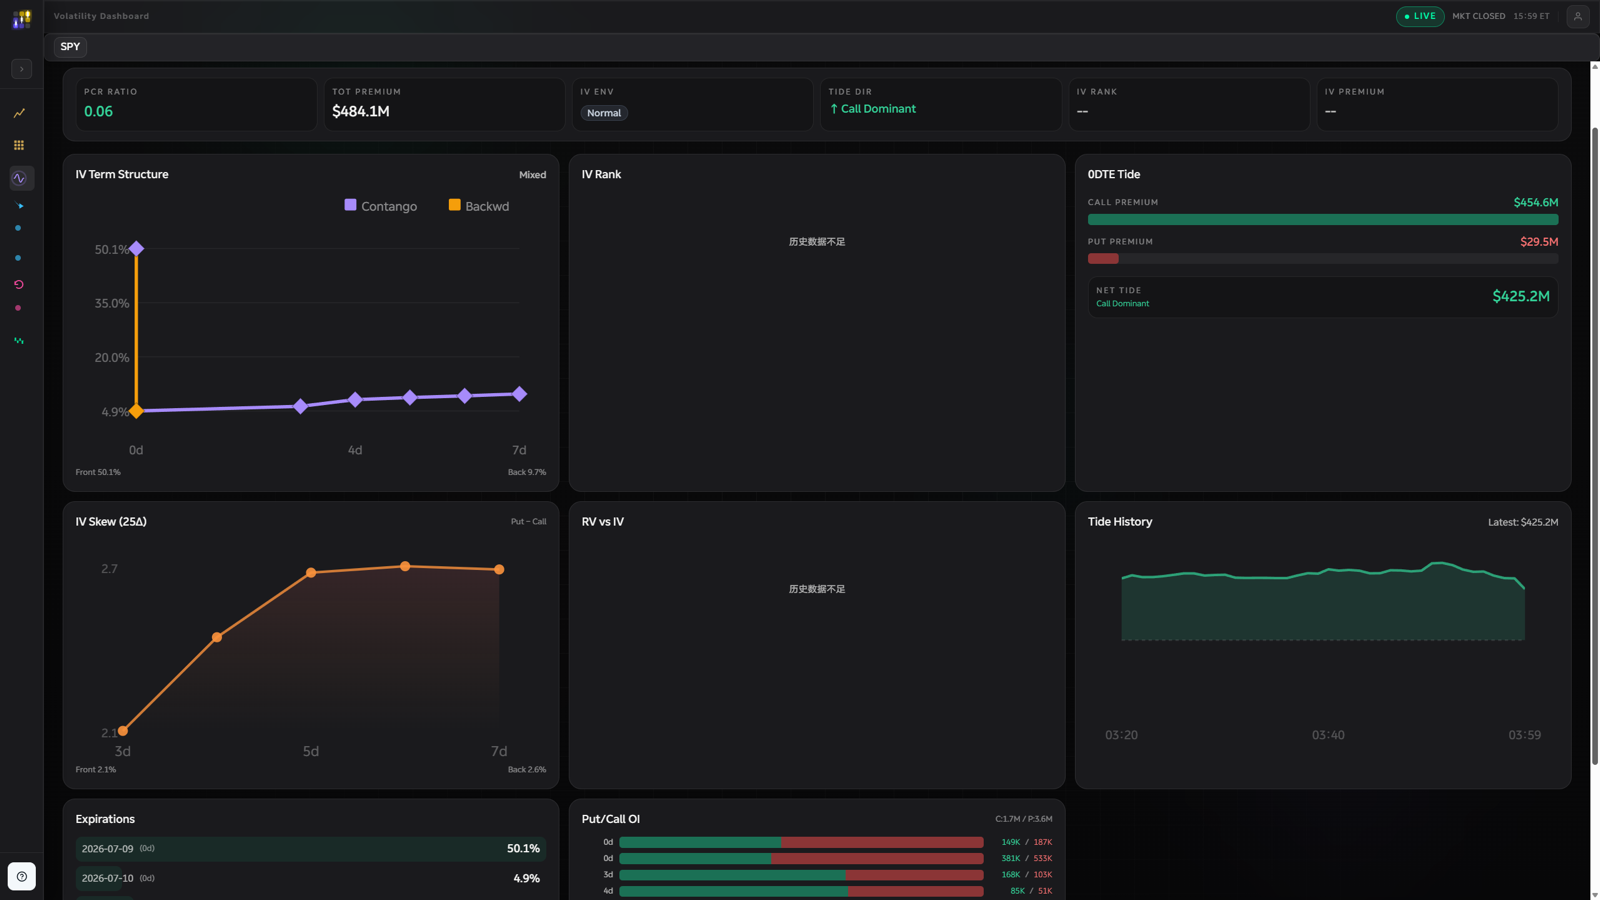The image size is (1600, 900).
Task: Click the page vertical scrollbar
Action: 1594,445
